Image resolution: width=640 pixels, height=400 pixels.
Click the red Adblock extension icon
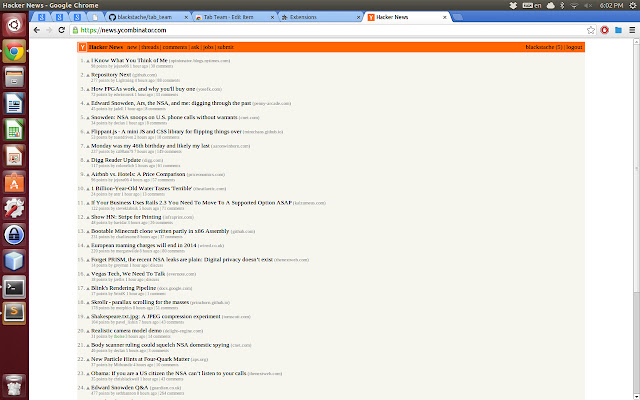click(604, 31)
